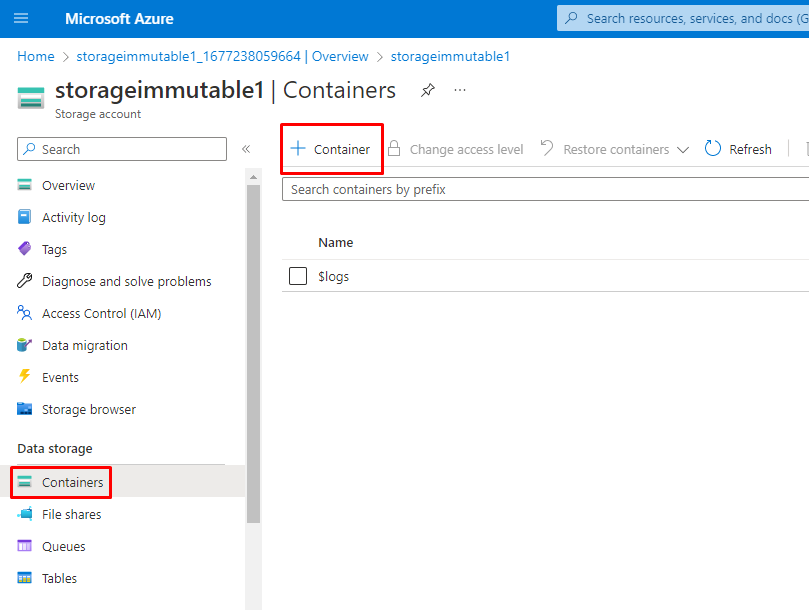Open Events menu item

pos(60,377)
